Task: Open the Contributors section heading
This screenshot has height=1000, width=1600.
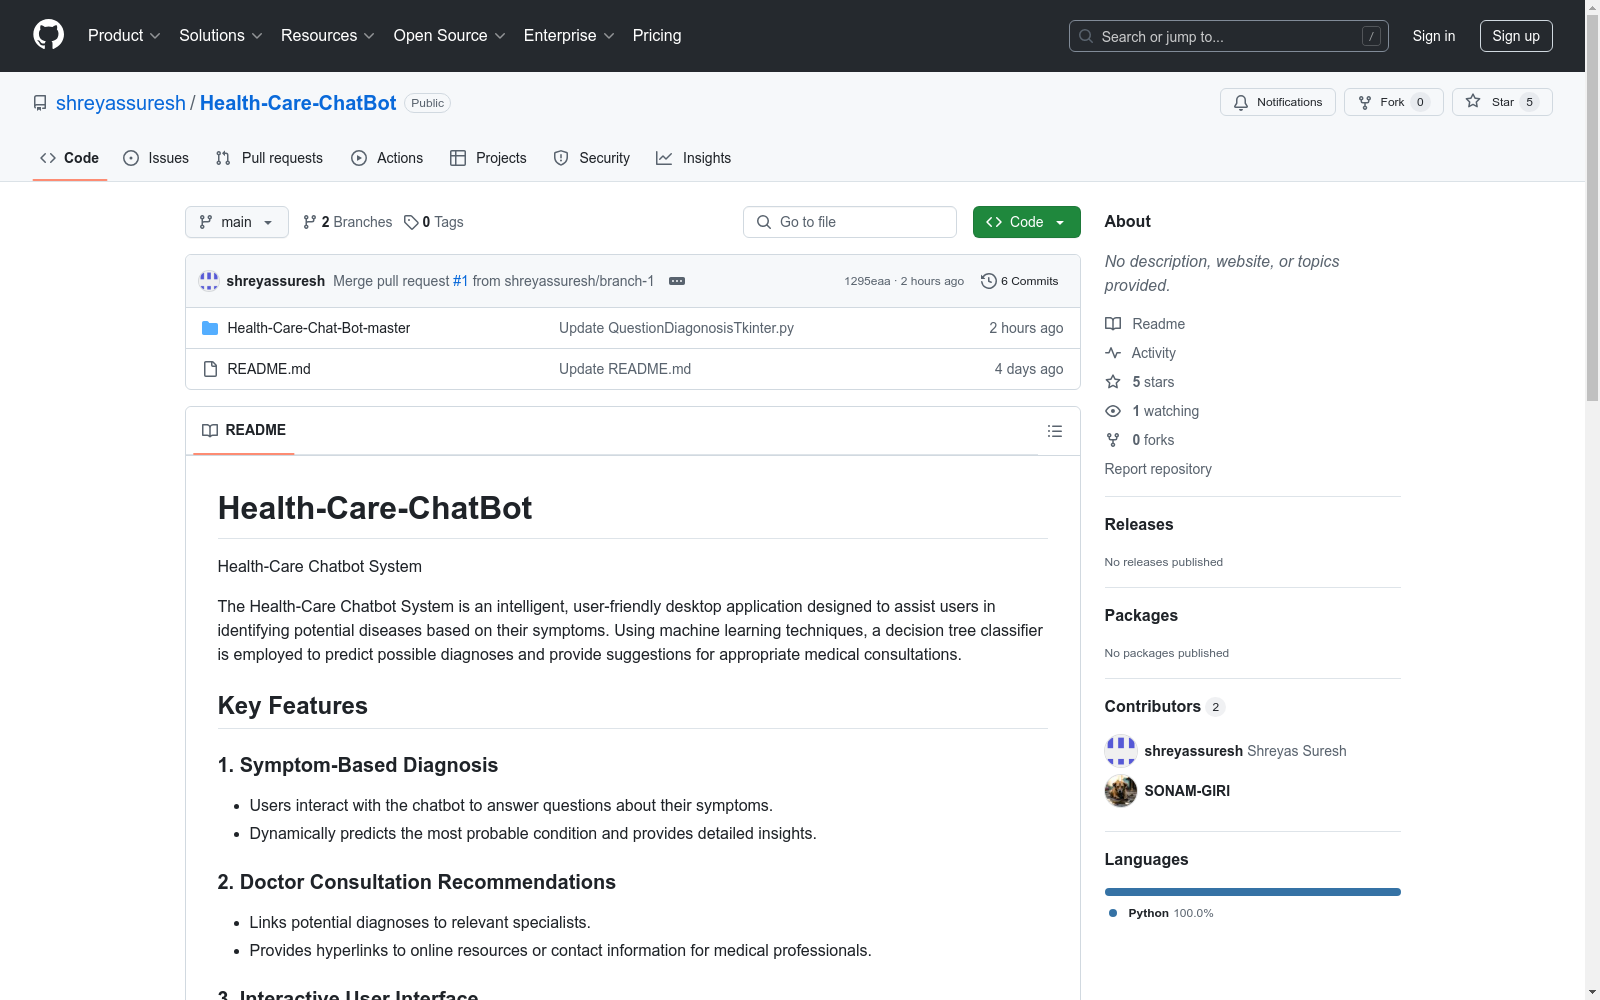Action: click(1164, 706)
